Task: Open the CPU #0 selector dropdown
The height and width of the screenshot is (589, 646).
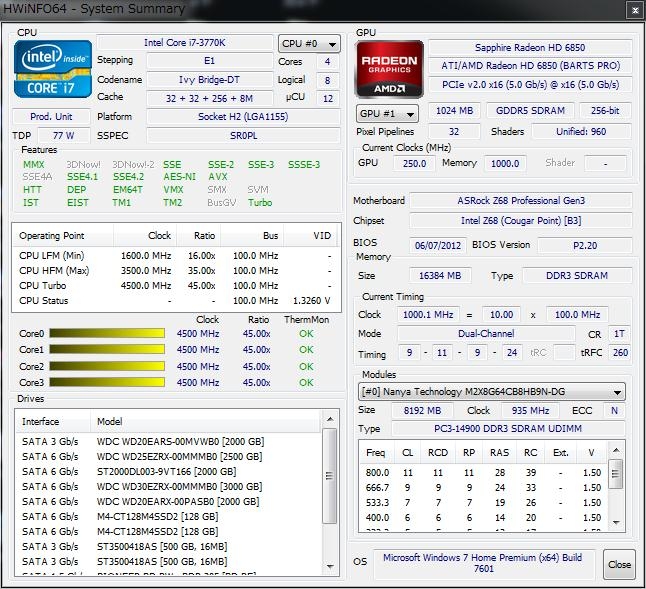Action: click(x=304, y=44)
